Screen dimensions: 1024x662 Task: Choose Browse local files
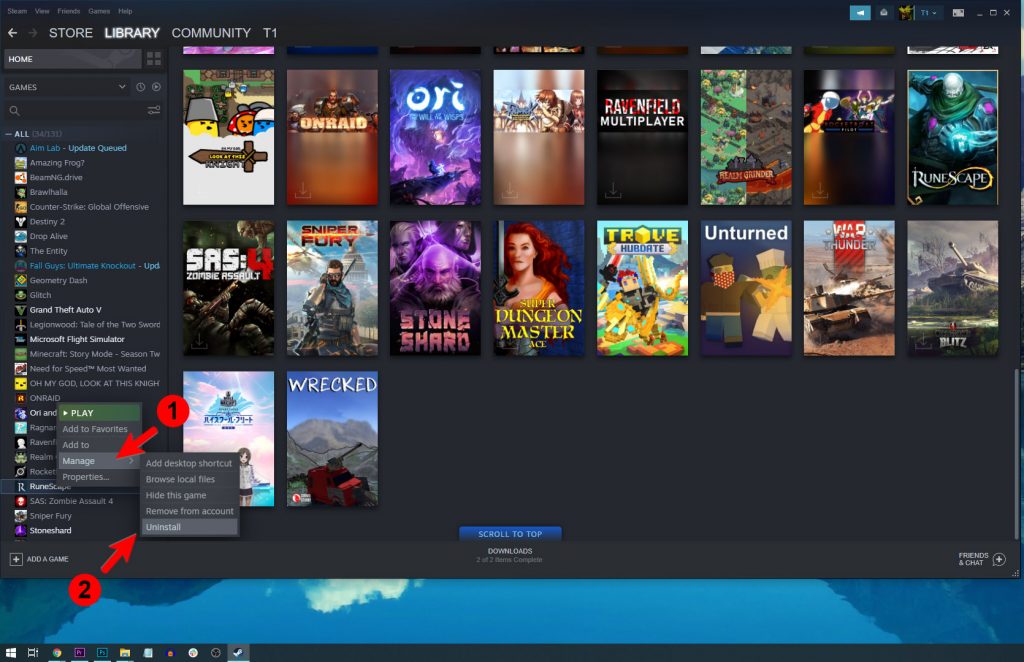(189, 479)
